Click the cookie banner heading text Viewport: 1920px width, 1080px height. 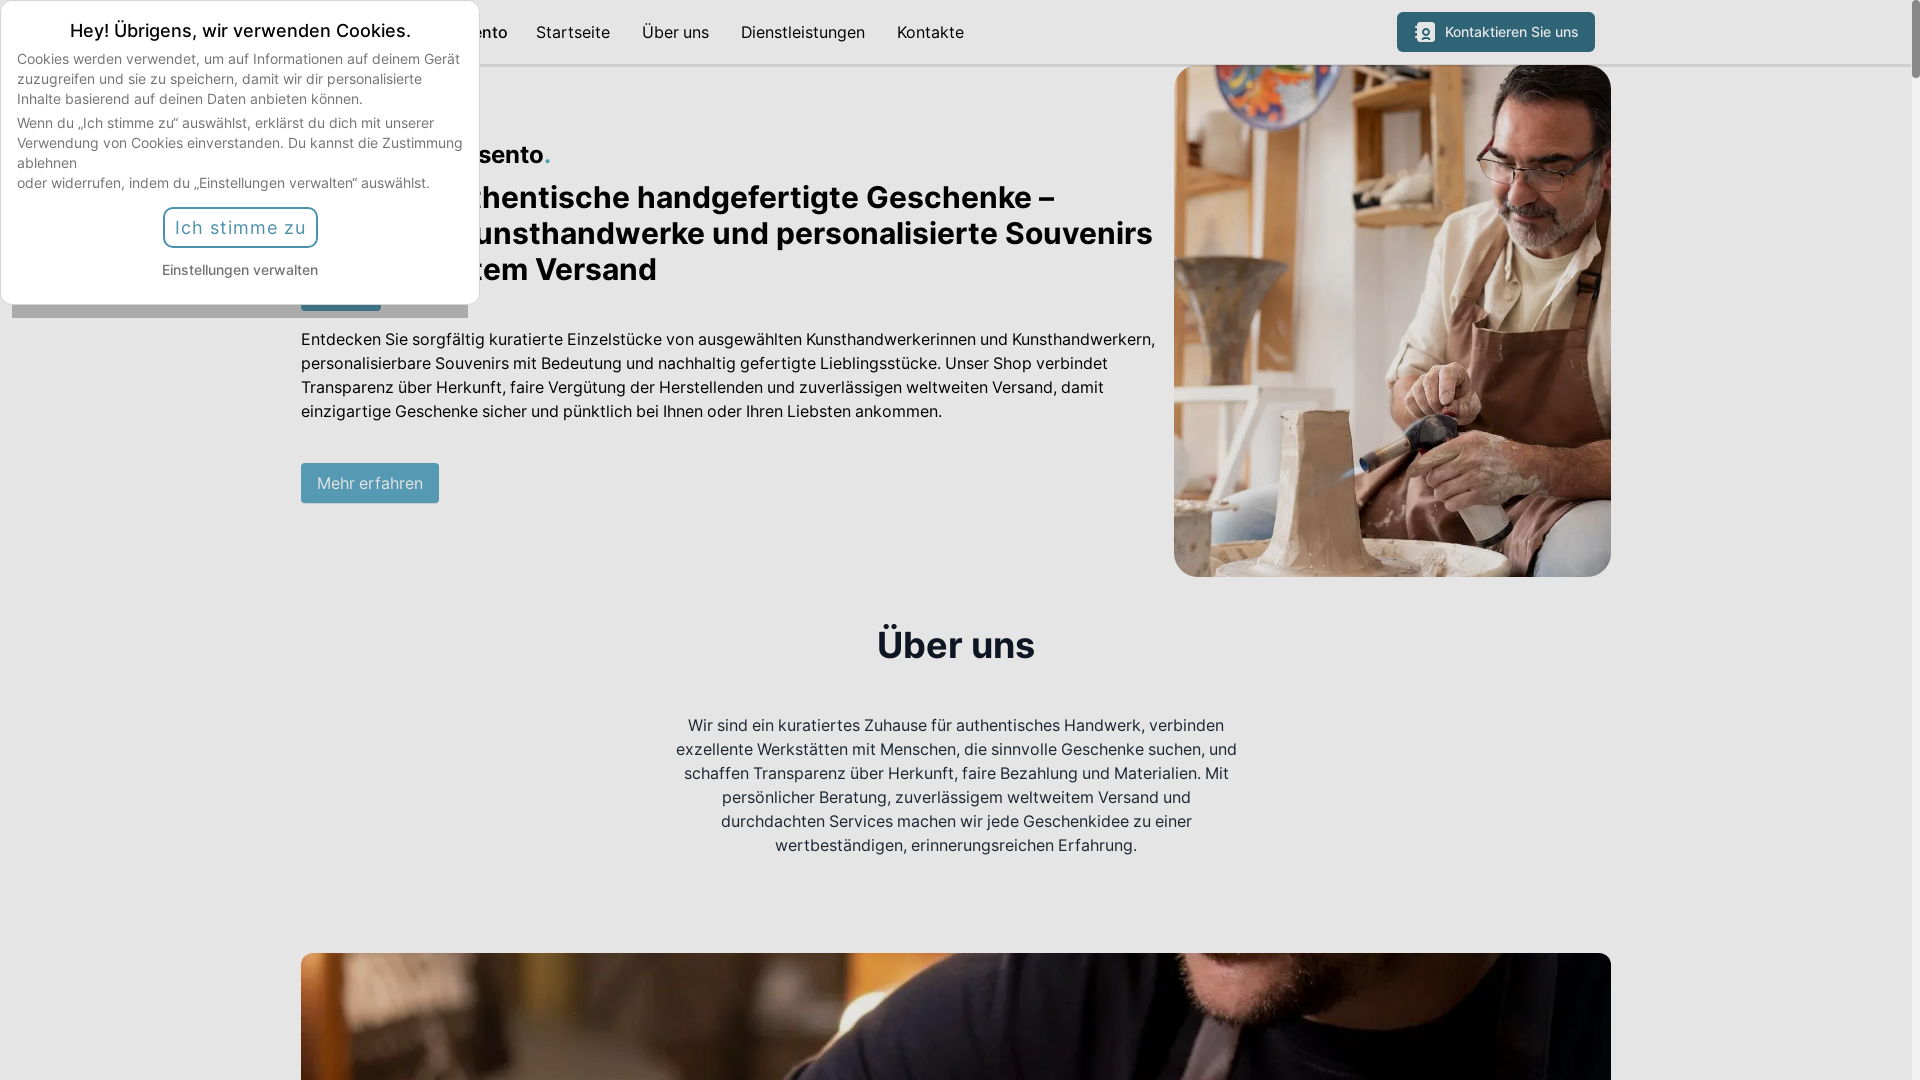coord(240,31)
